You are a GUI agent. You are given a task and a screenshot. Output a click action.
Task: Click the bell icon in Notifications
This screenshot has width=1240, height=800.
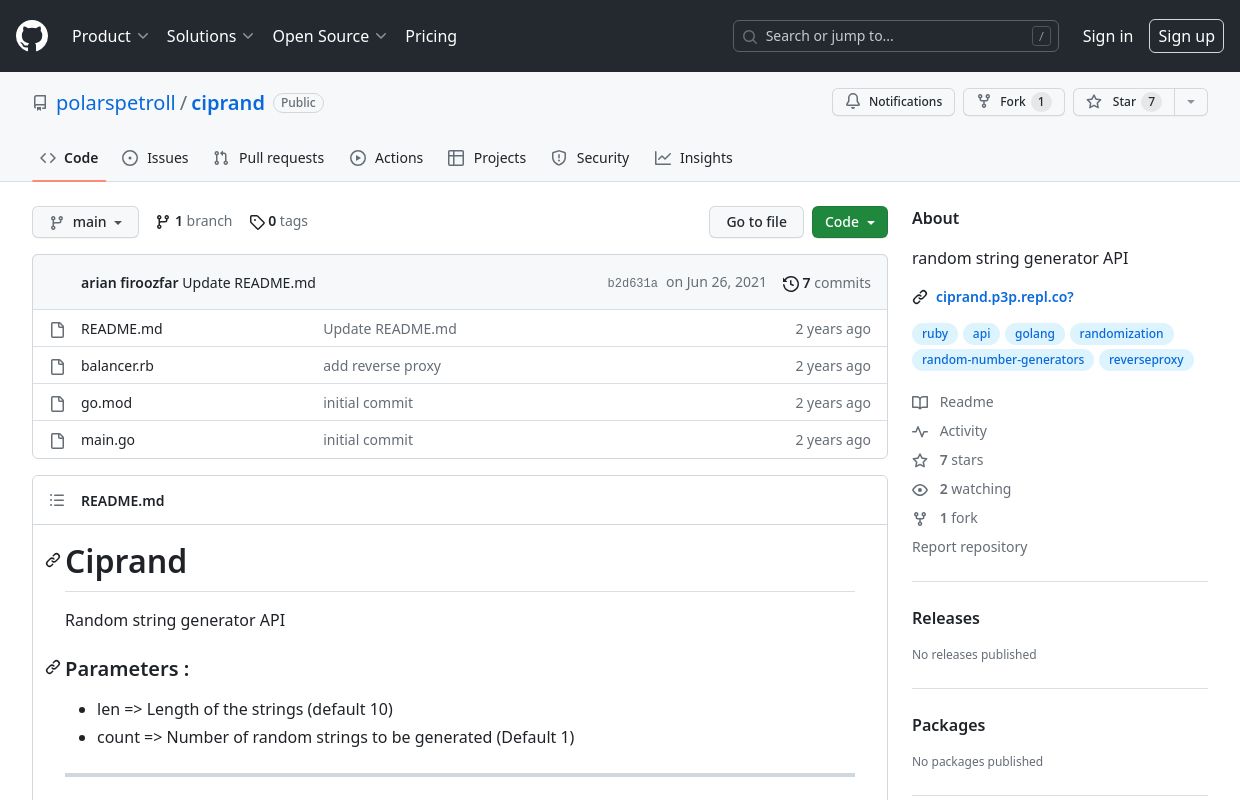[x=853, y=102]
